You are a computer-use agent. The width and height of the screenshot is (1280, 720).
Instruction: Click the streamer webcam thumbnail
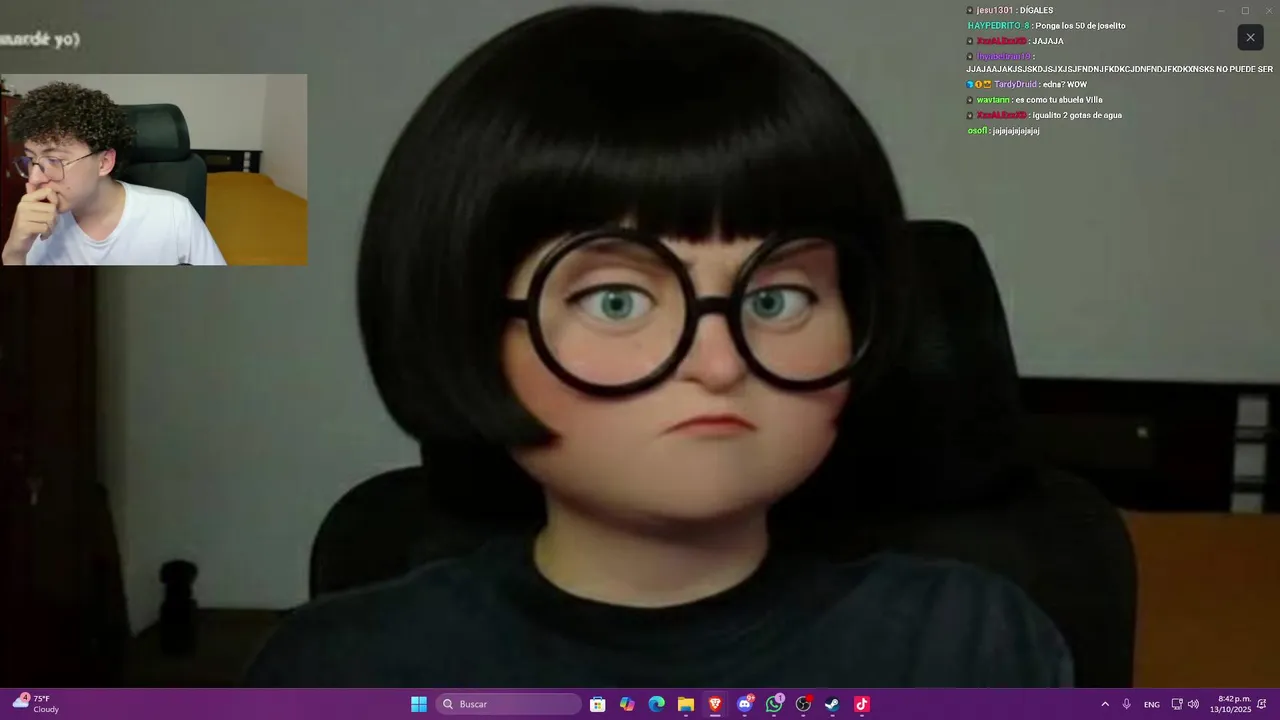[x=154, y=169]
